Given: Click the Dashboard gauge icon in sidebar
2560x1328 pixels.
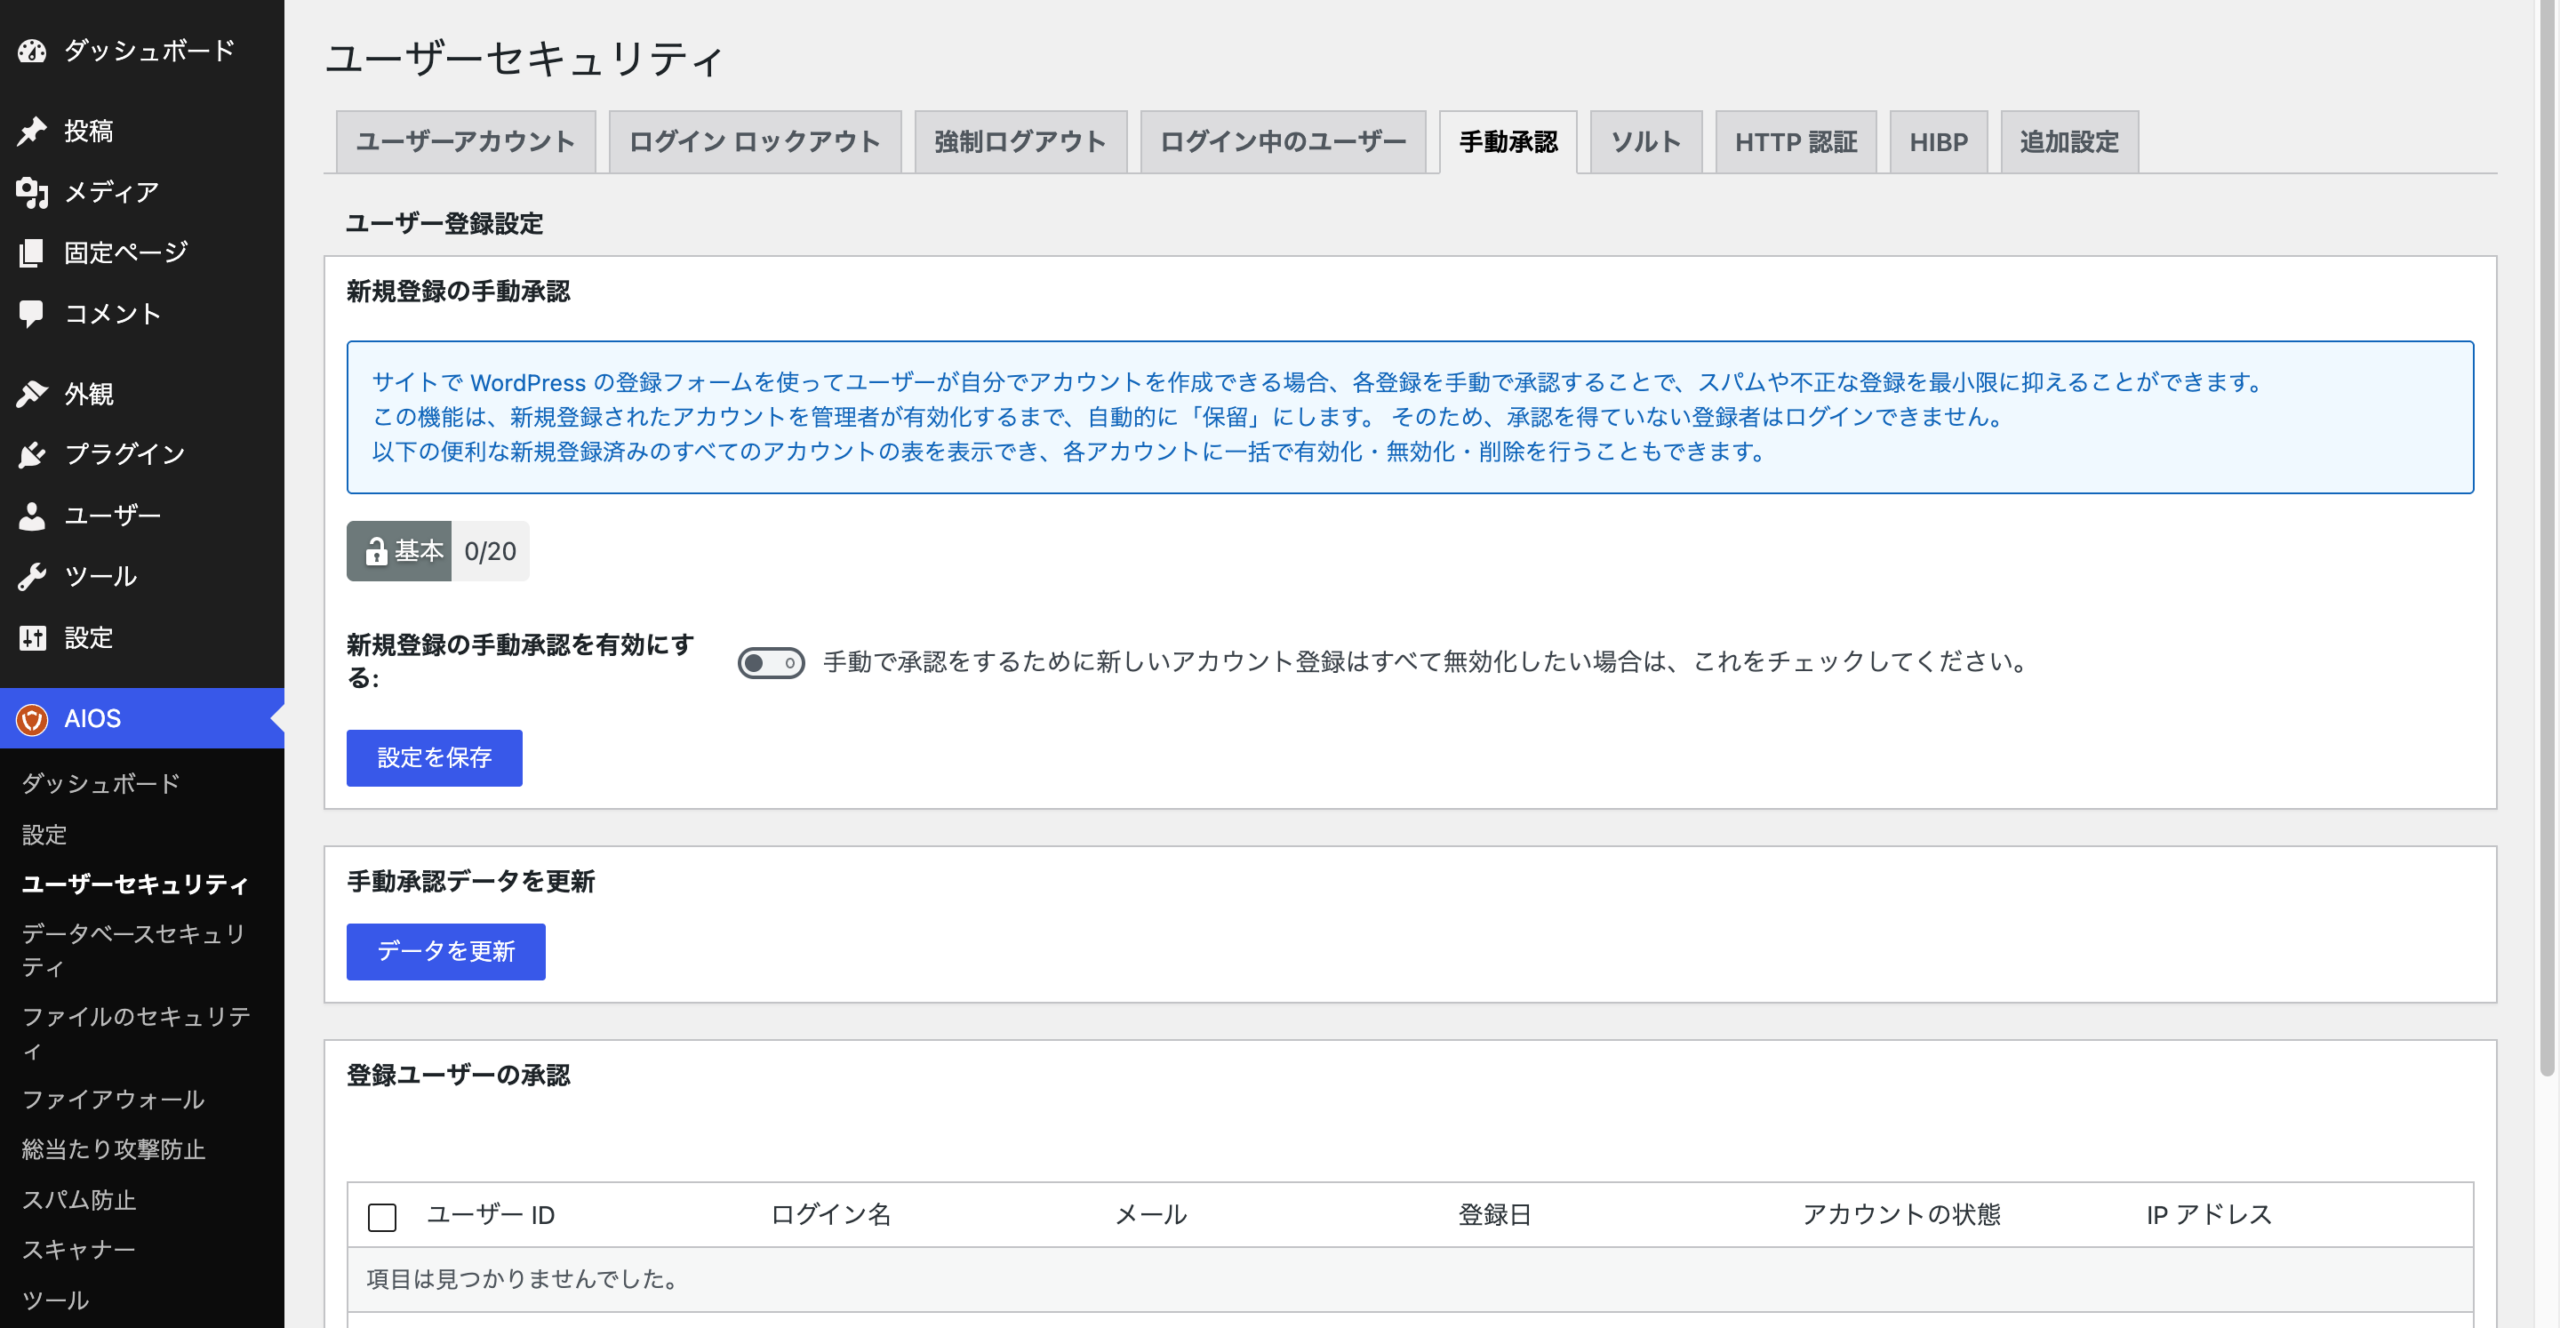Looking at the screenshot, I should [x=32, y=50].
